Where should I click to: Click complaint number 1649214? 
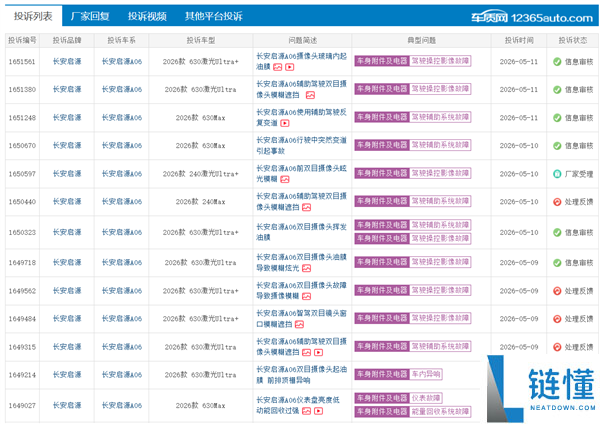point(22,375)
